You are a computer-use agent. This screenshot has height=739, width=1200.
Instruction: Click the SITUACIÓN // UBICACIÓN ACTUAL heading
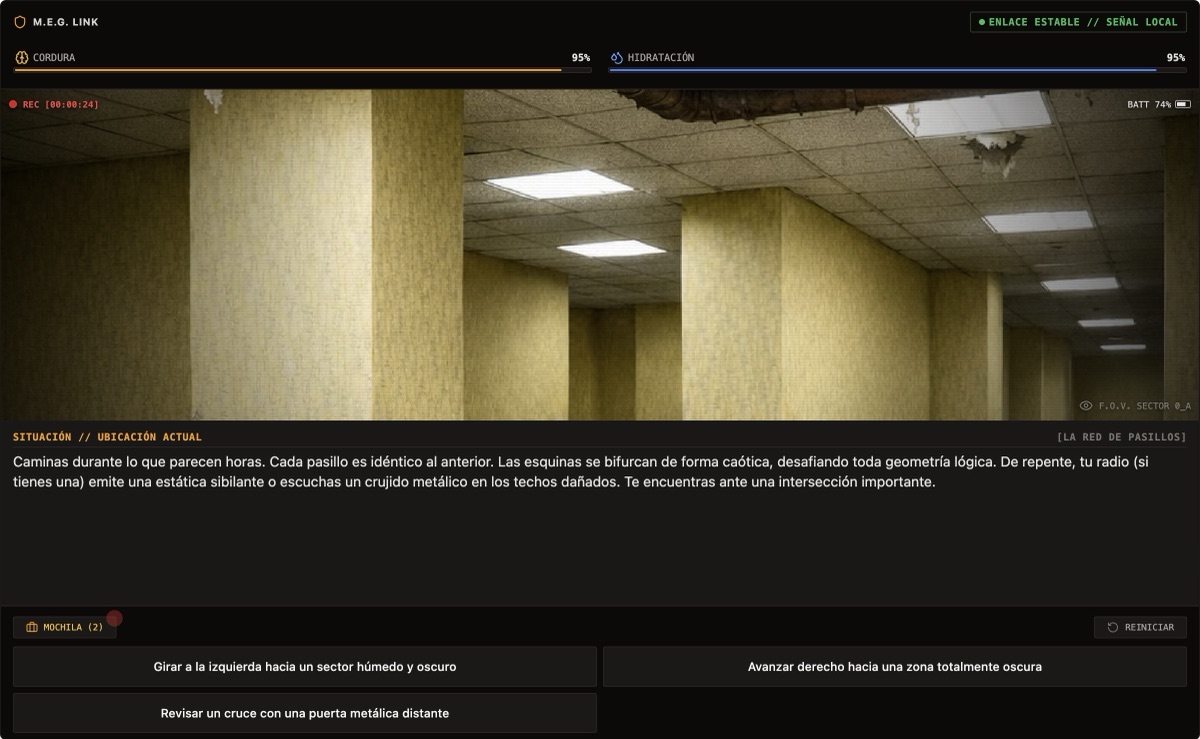tap(107, 437)
